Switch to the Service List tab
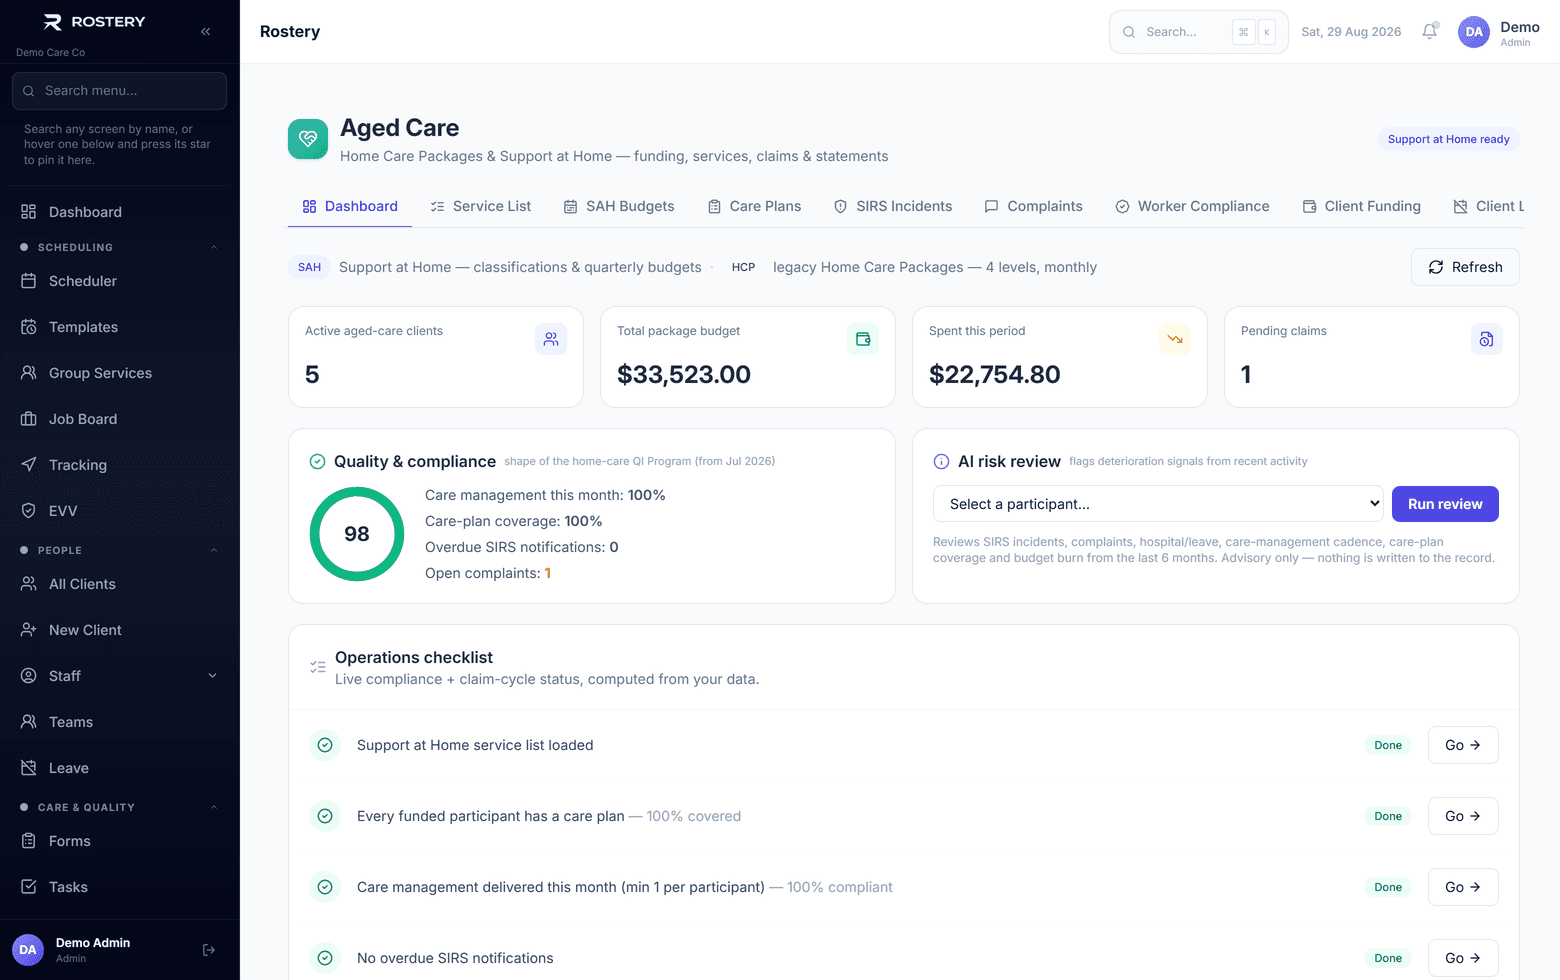Screen dimensions: 1560x980 [x=480, y=206]
